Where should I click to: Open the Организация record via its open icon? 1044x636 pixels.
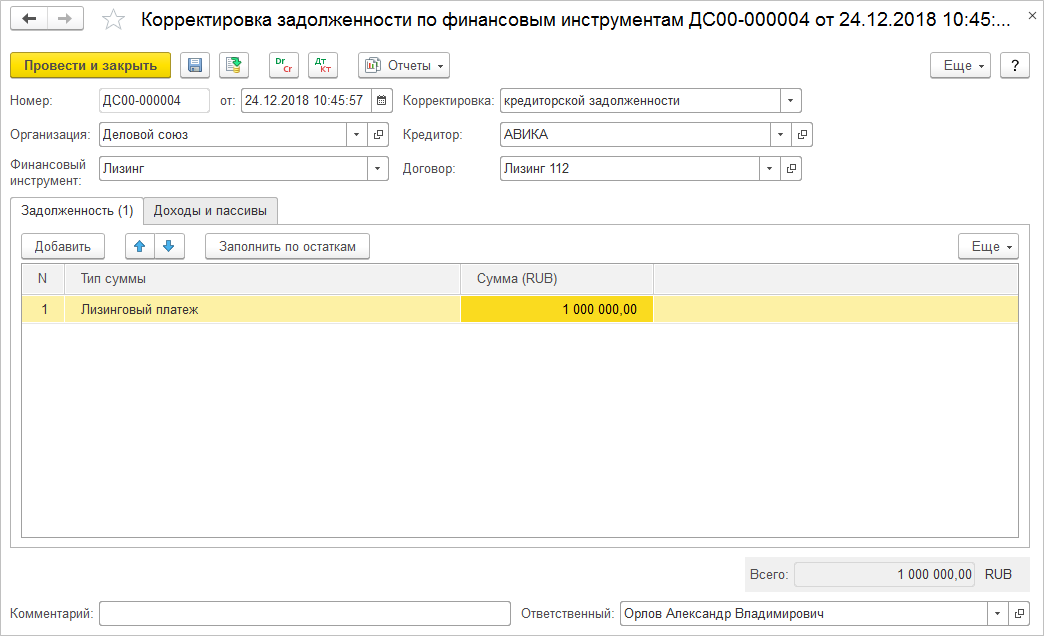point(378,135)
